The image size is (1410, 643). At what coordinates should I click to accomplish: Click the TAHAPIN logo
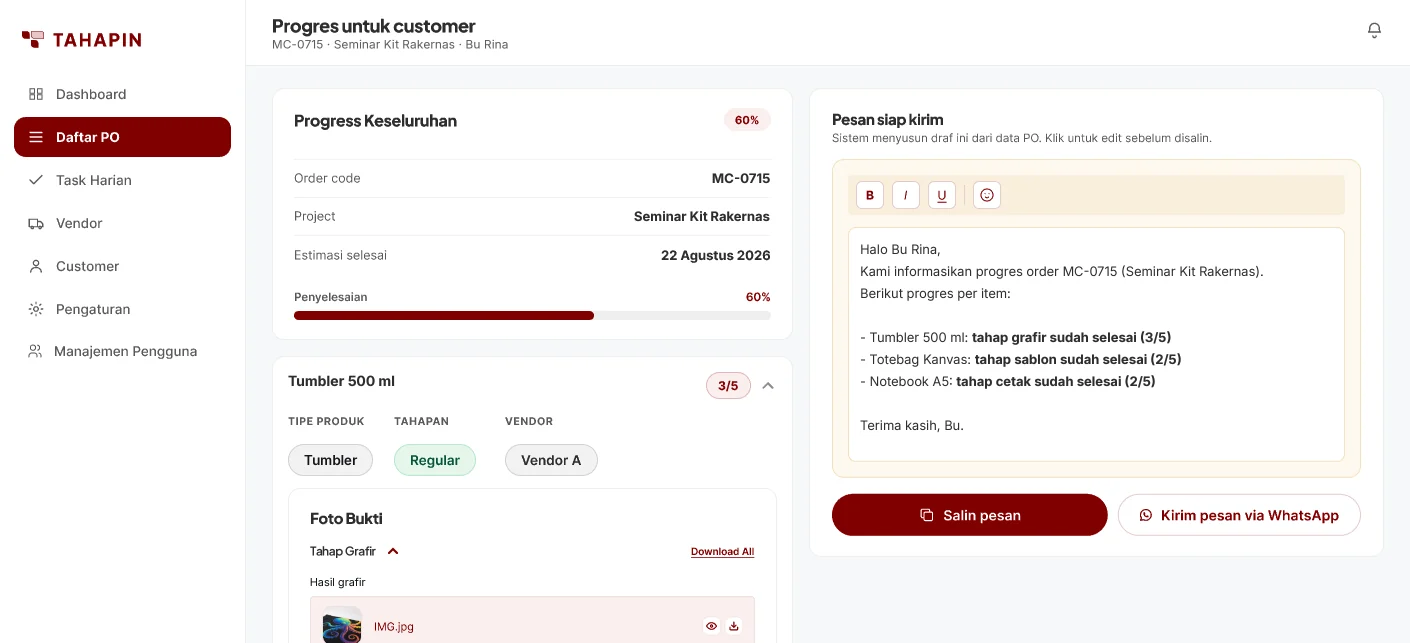pyautogui.click(x=81, y=40)
